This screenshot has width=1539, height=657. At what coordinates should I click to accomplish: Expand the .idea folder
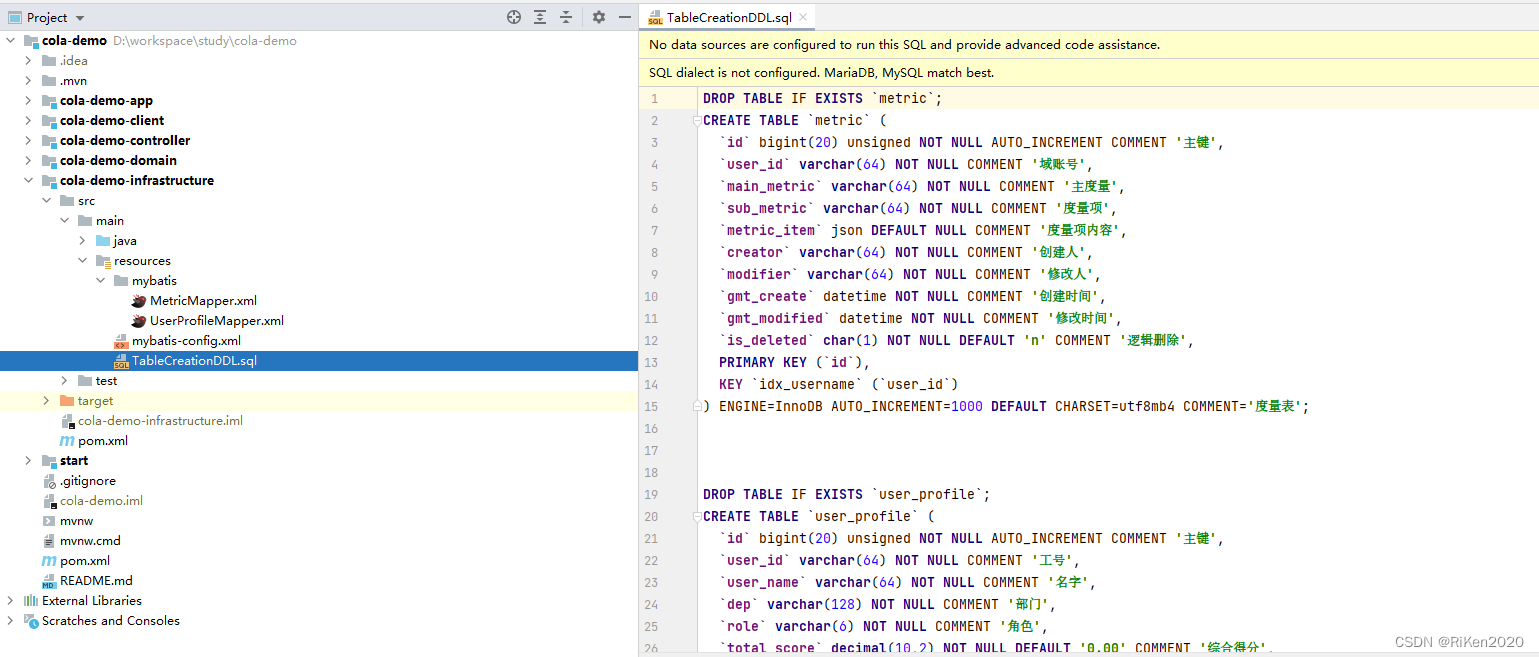click(x=29, y=61)
